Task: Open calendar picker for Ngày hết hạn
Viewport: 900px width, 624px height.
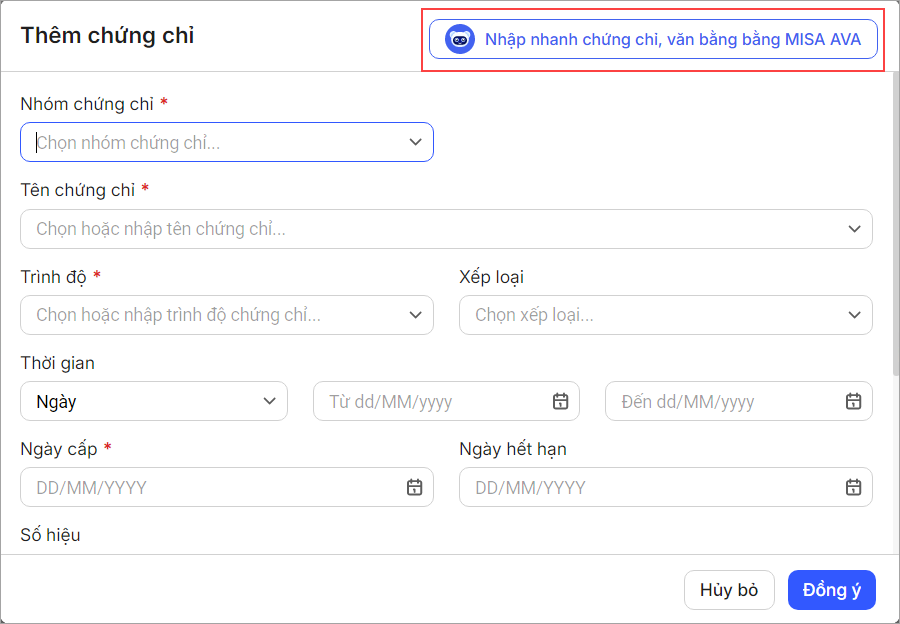Action: [853, 487]
